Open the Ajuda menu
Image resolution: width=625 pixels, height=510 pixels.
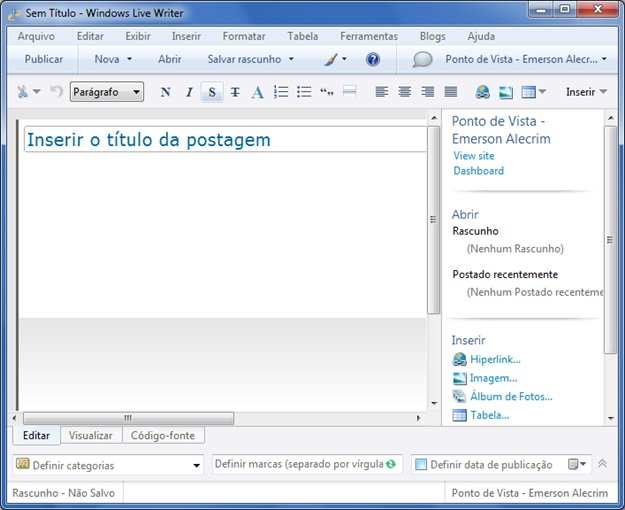pyautogui.click(x=481, y=36)
